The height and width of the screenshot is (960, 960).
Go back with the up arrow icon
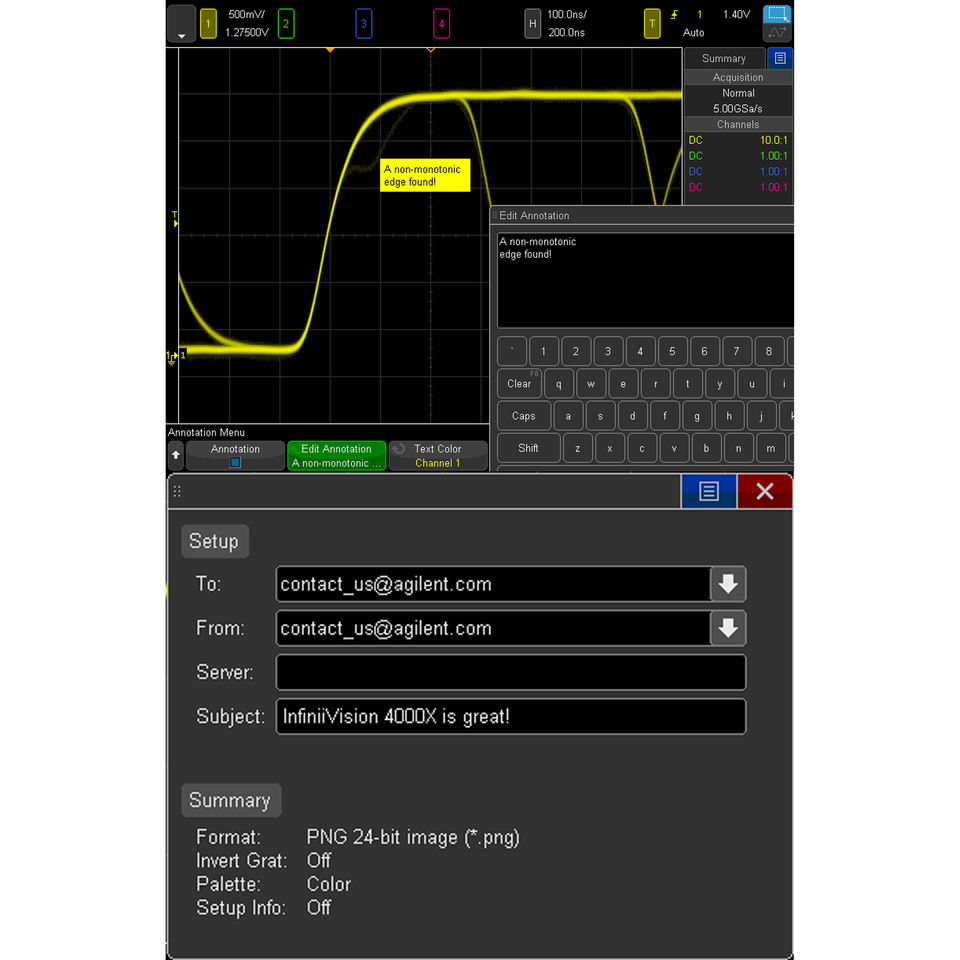pyautogui.click(x=176, y=455)
